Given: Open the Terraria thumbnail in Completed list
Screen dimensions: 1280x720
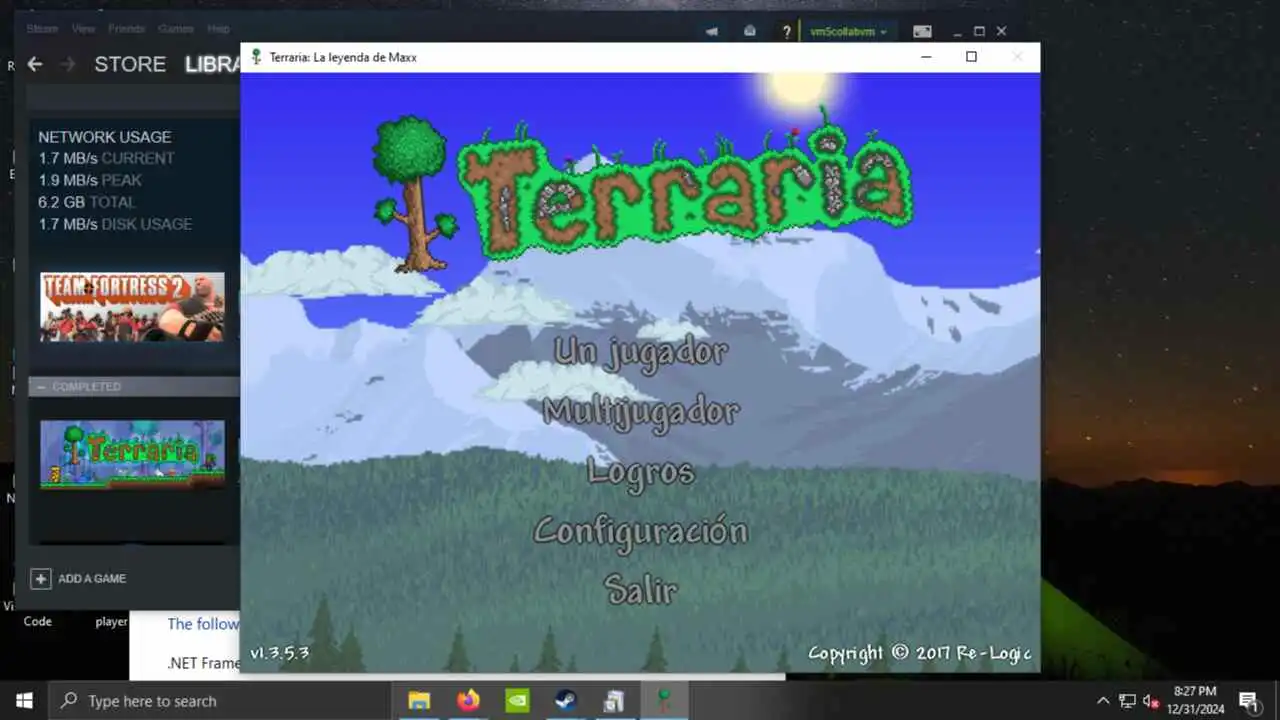Looking at the screenshot, I should coord(132,454).
